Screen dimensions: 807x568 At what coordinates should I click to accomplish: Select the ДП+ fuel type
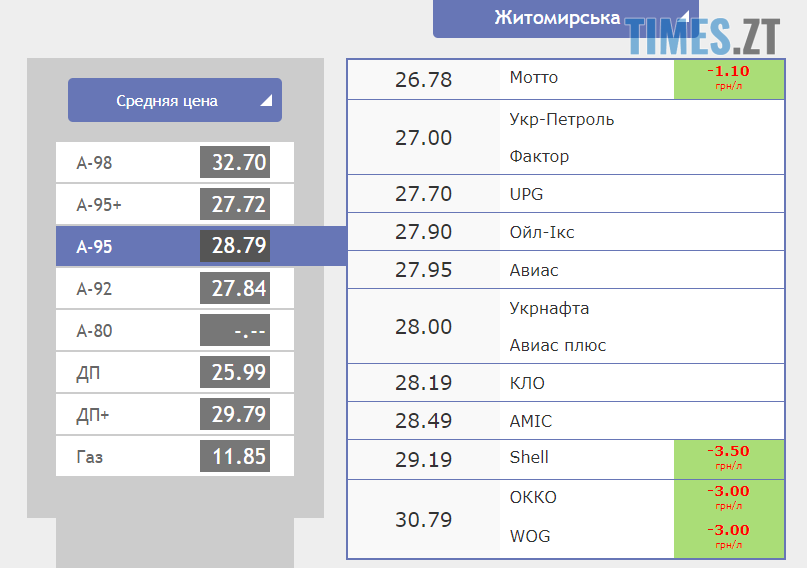click(175, 414)
